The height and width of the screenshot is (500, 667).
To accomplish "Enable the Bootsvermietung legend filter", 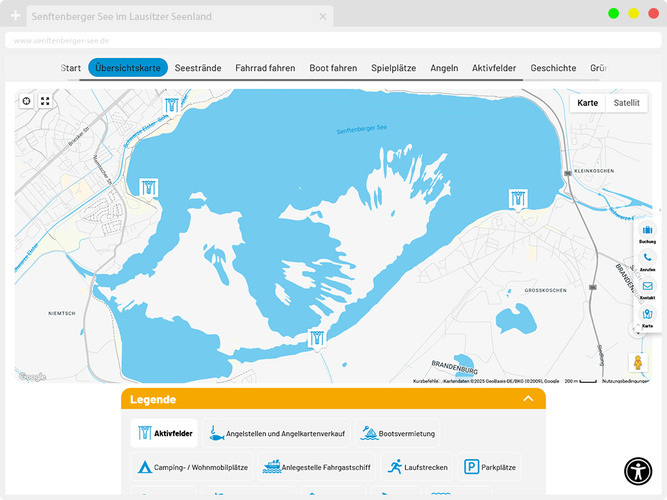I will point(398,433).
